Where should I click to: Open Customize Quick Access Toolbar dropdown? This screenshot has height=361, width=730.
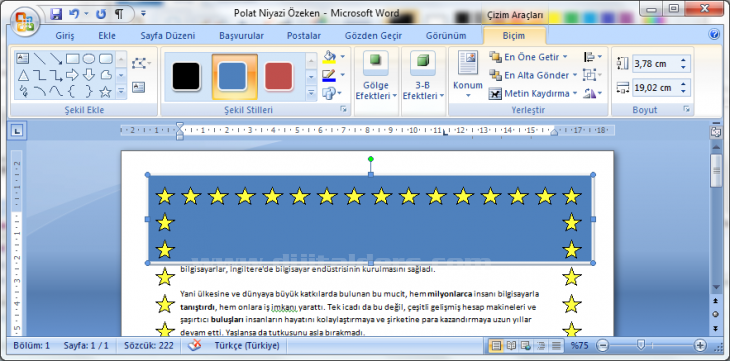(x=143, y=14)
